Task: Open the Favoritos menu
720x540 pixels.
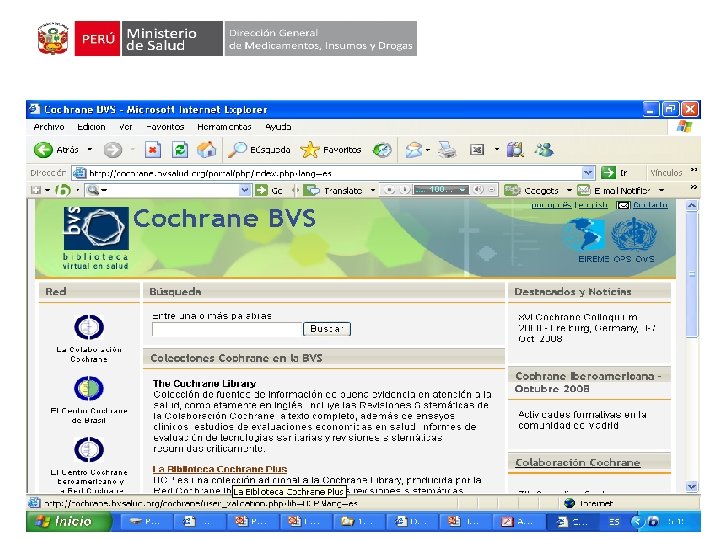Action: coord(165,127)
